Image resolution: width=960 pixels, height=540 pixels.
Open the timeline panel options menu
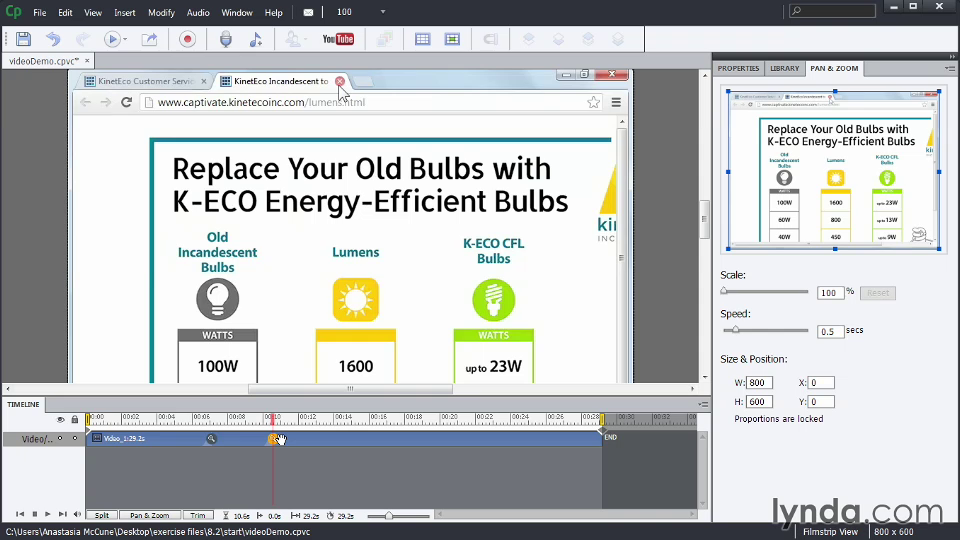pos(703,405)
